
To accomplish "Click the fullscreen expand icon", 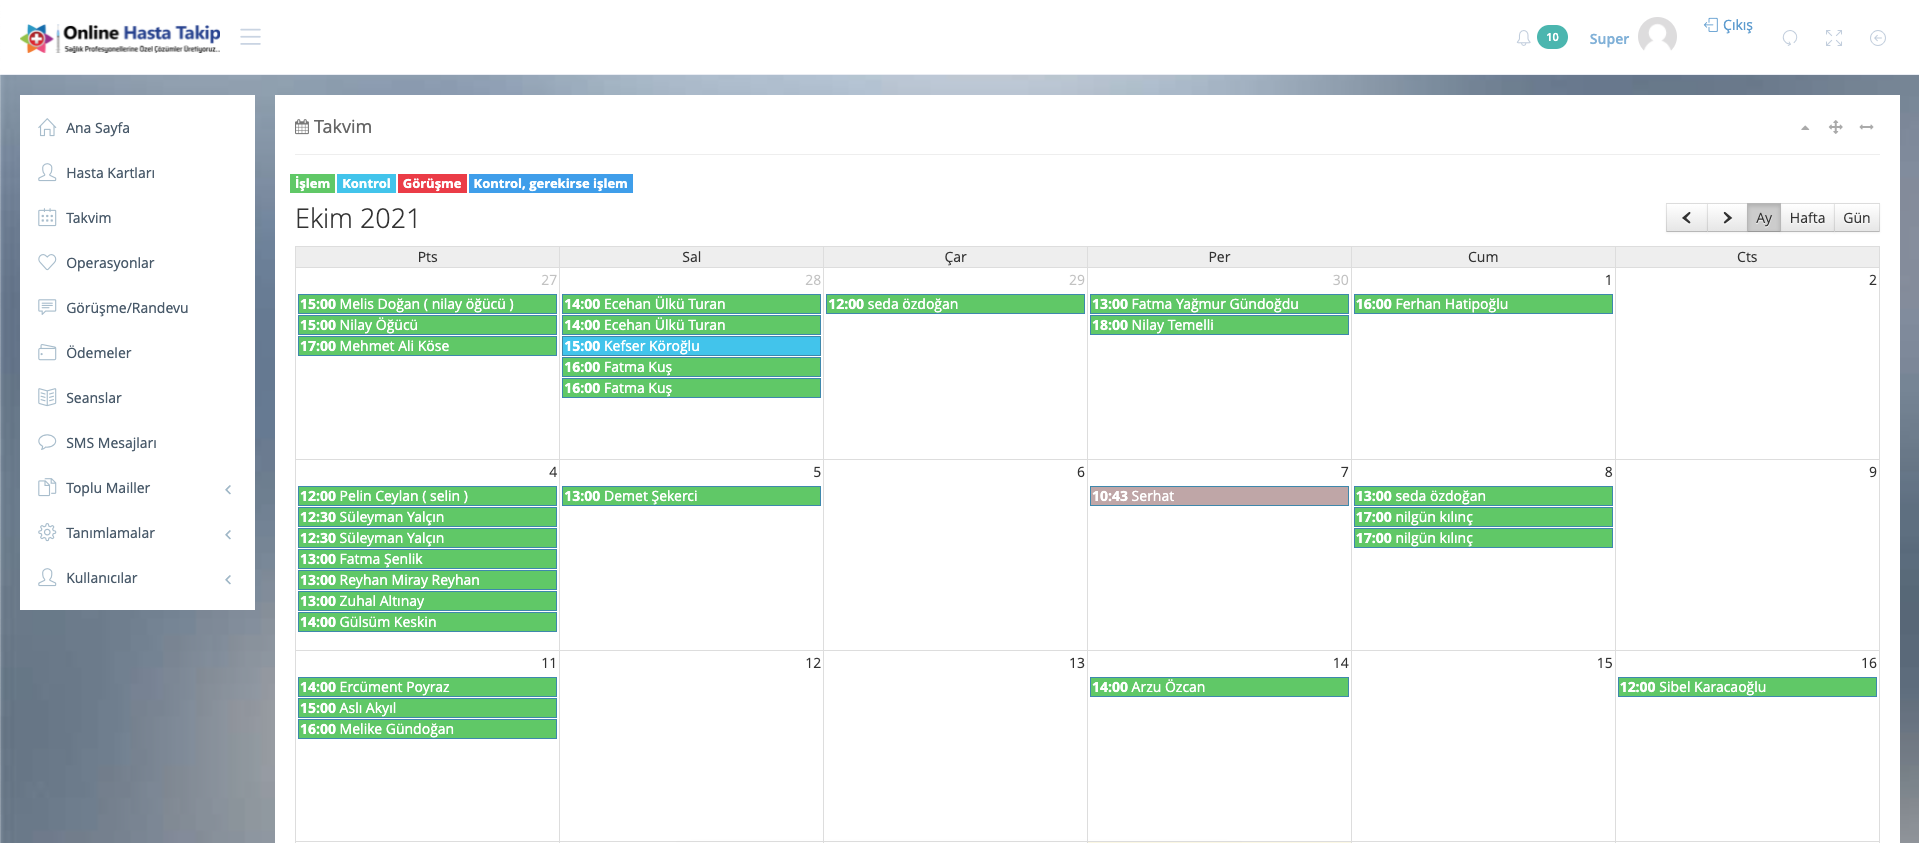I will (1833, 38).
